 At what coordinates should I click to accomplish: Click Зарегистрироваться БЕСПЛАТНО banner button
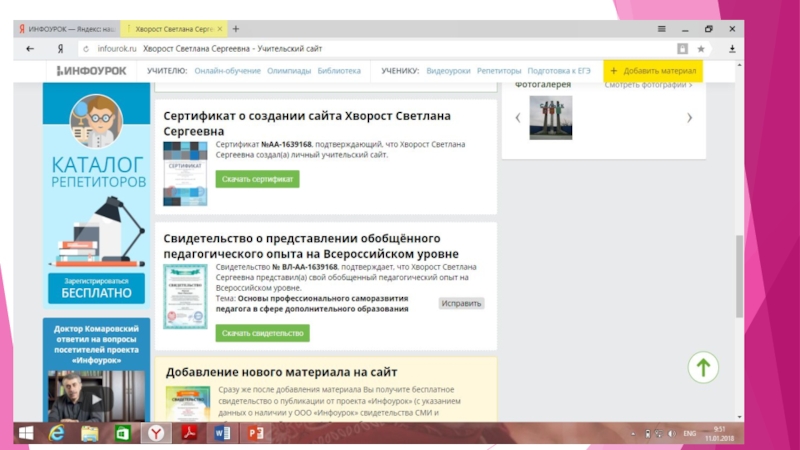pos(96,288)
